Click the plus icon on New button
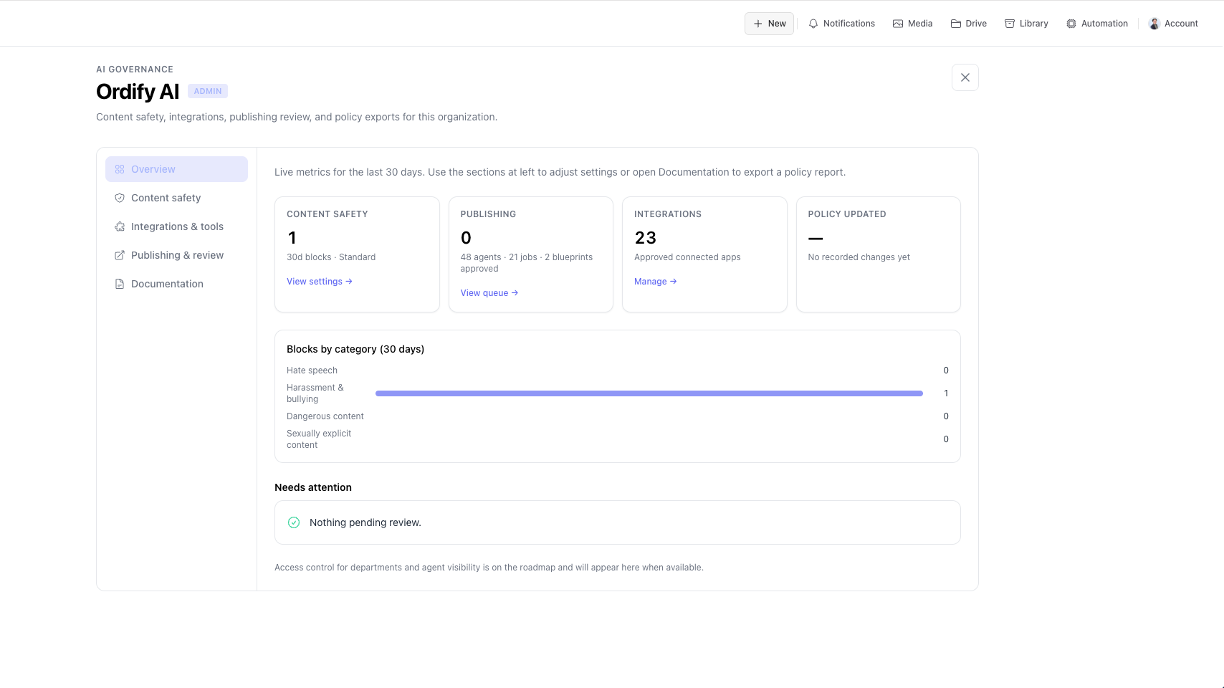 click(758, 23)
